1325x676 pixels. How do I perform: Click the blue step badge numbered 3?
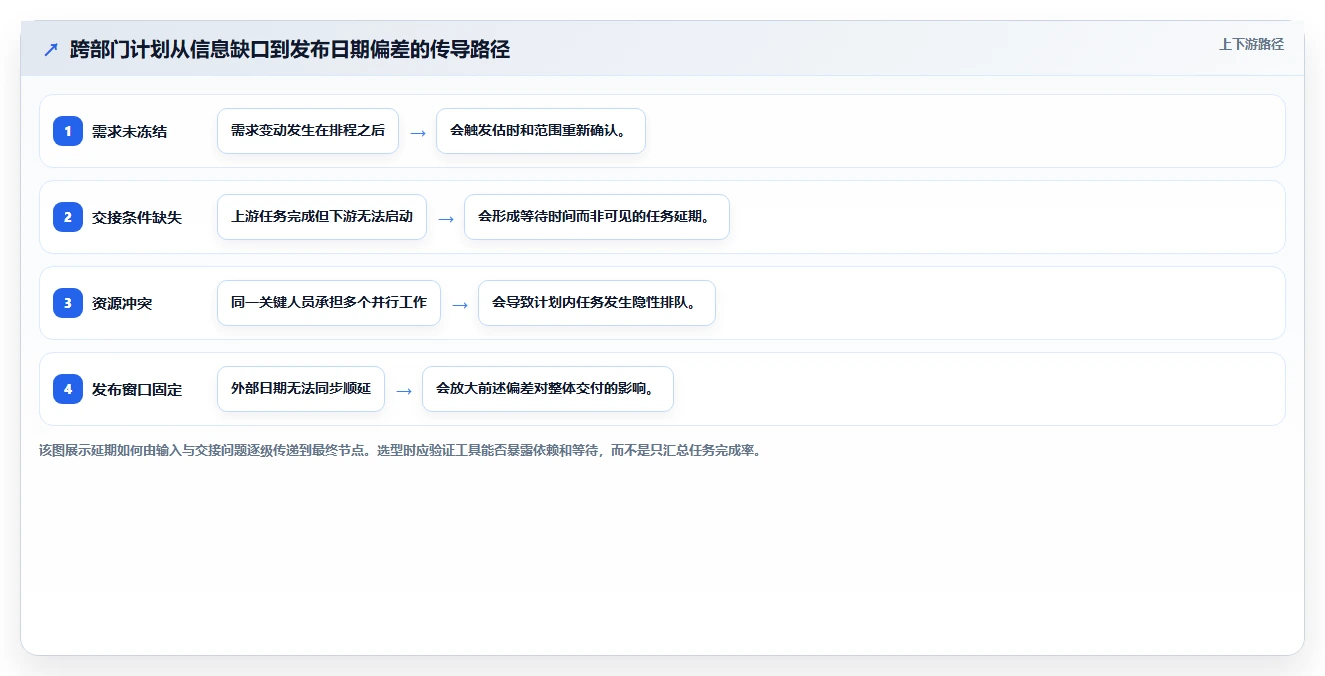point(68,303)
